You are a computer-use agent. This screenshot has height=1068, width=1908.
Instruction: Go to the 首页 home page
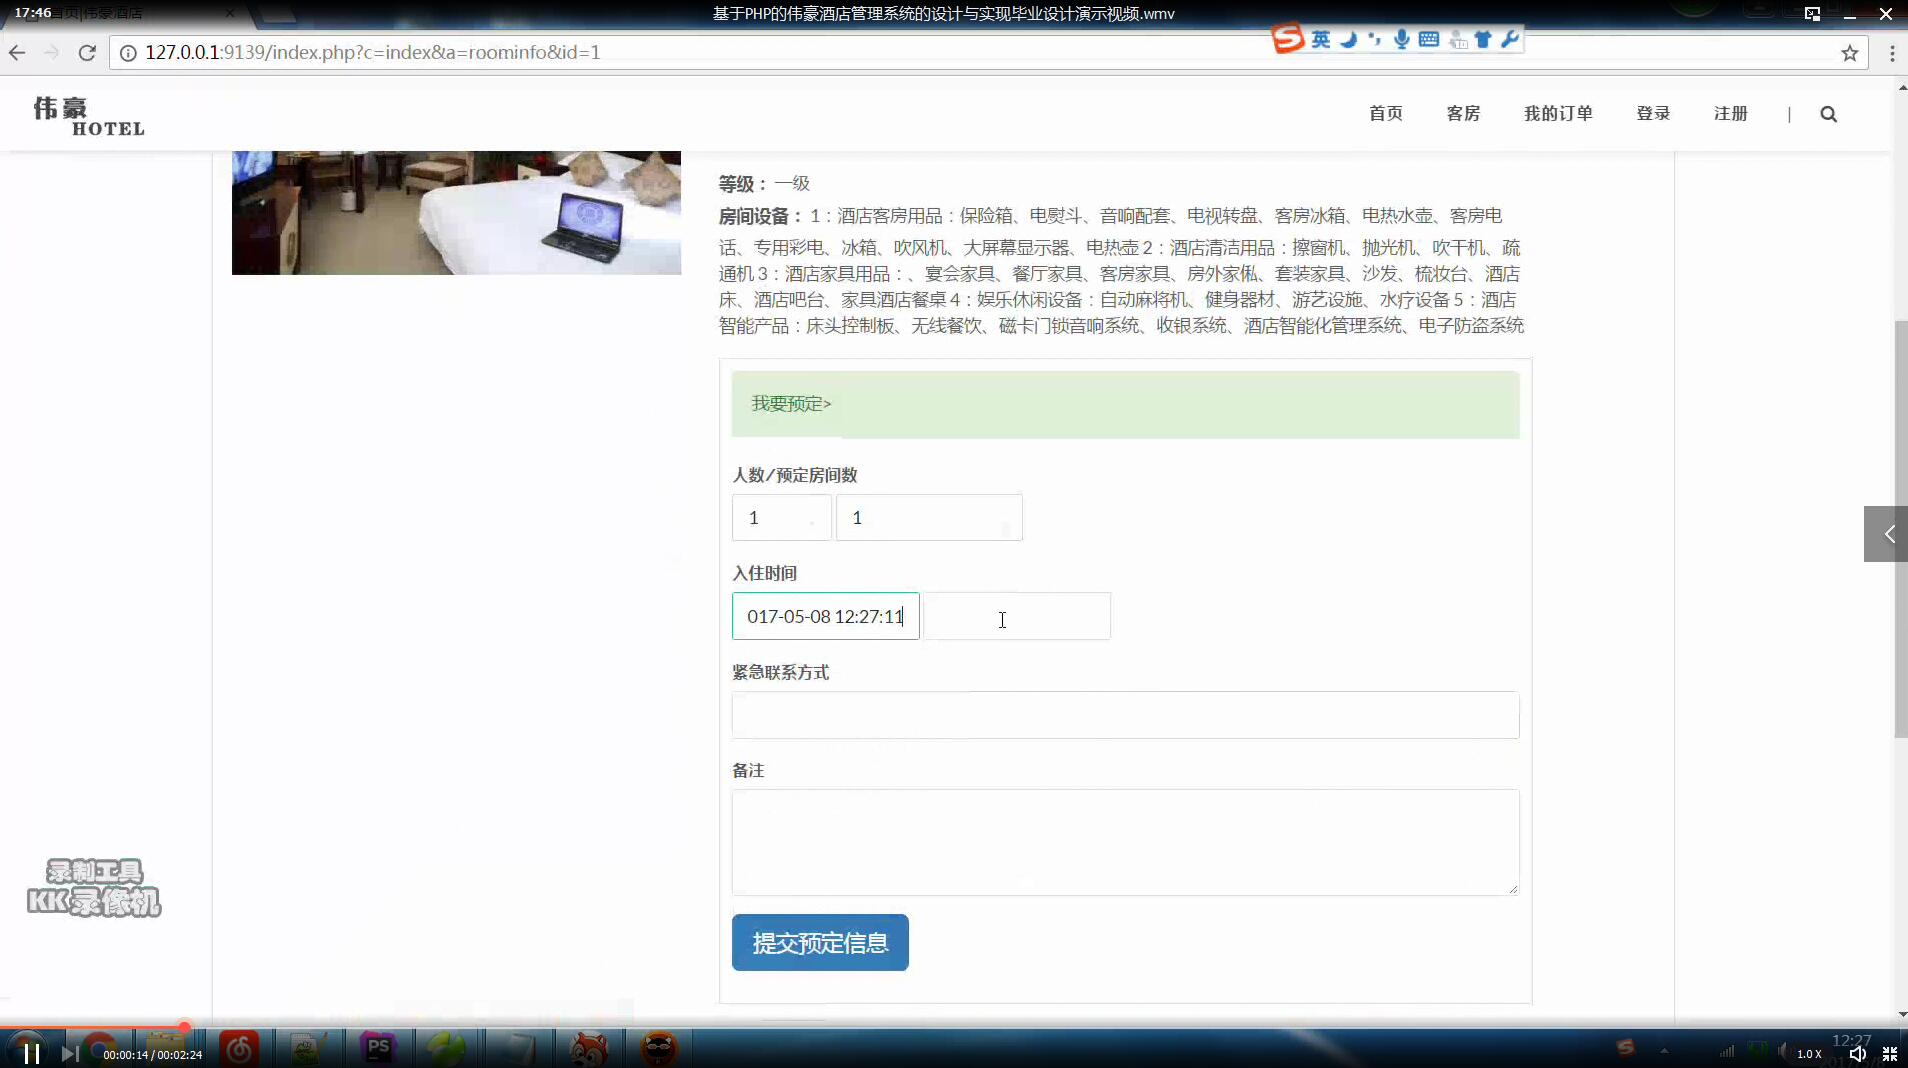1385,114
